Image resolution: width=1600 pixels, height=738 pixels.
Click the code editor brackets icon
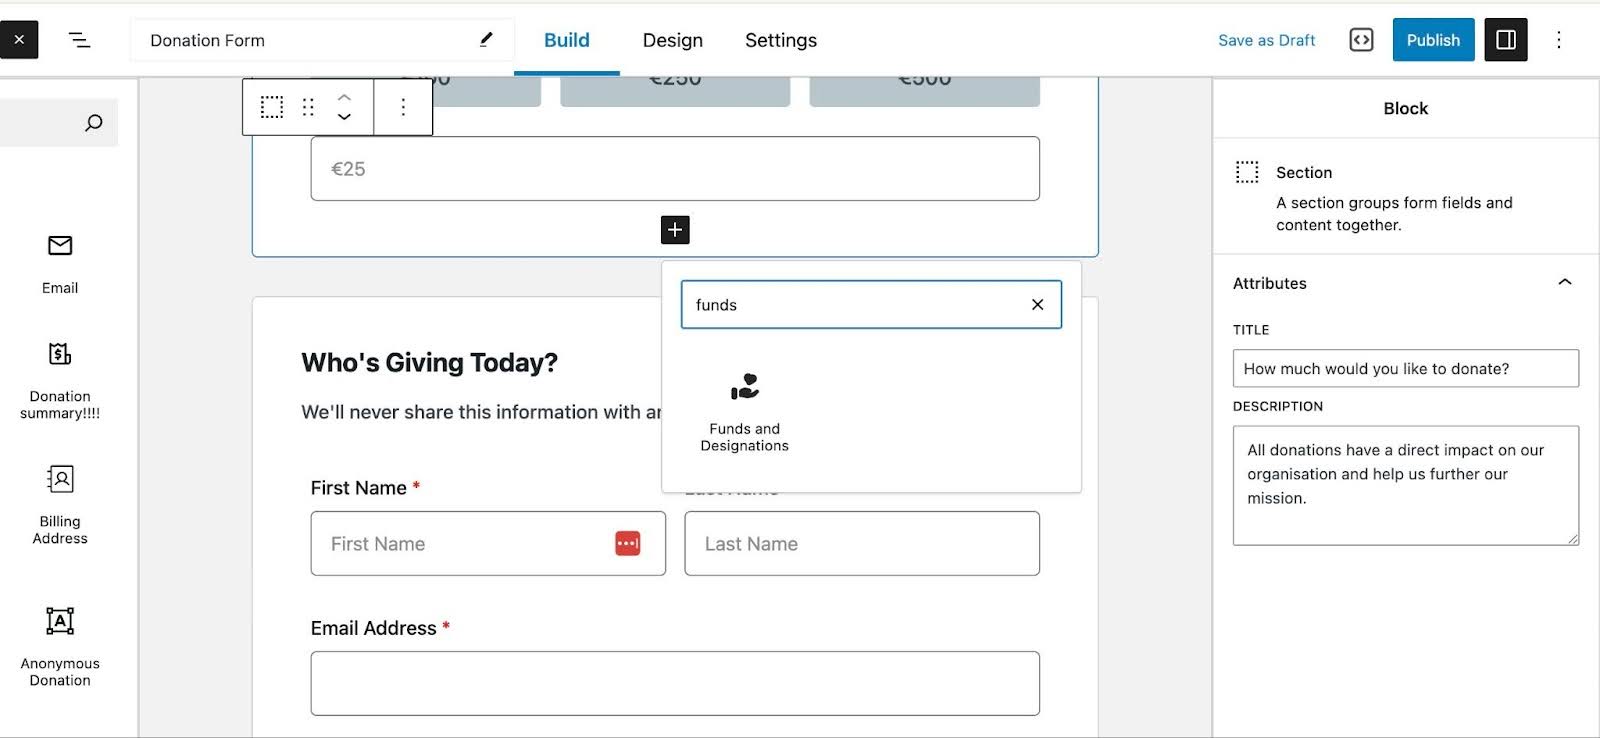[x=1361, y=40]
